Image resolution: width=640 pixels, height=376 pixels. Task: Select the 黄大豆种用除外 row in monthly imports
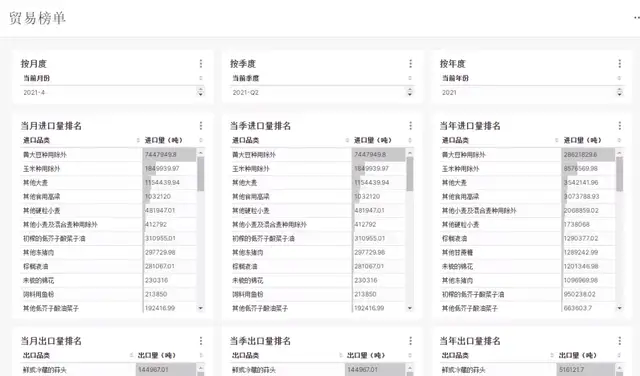tap(109, 155)
